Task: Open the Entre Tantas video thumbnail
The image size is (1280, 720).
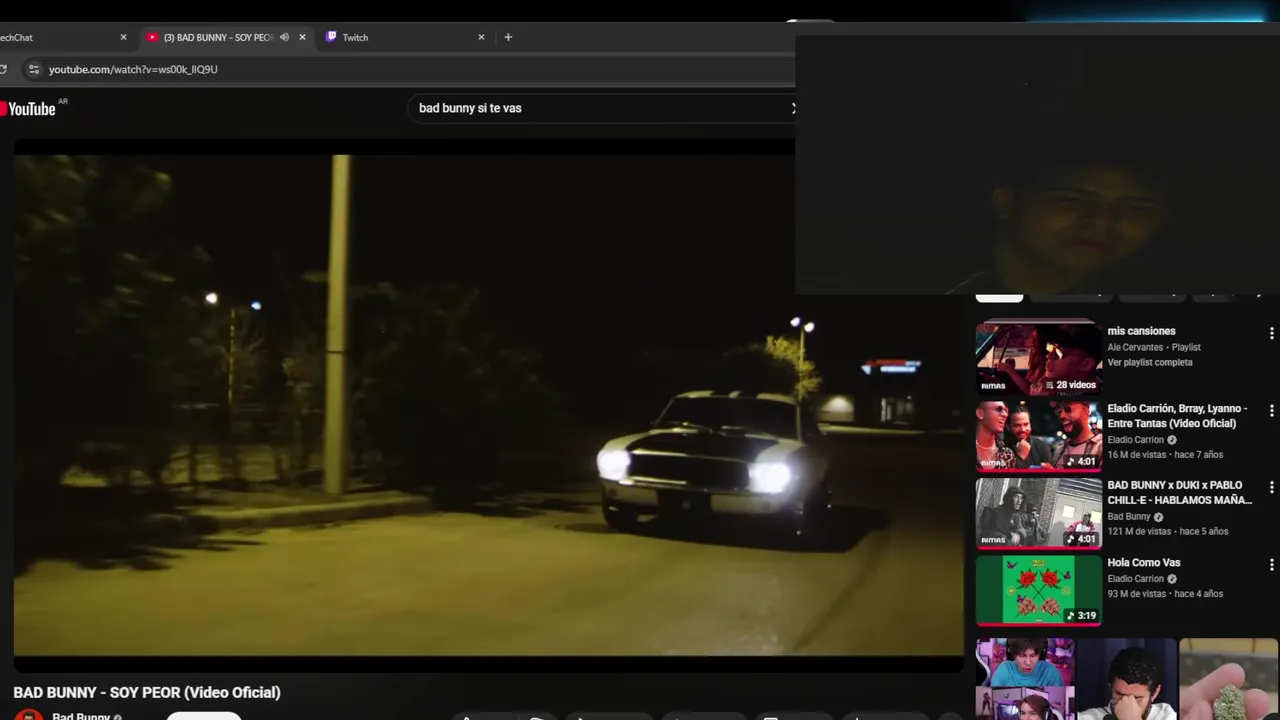Action: point(1039,435)
